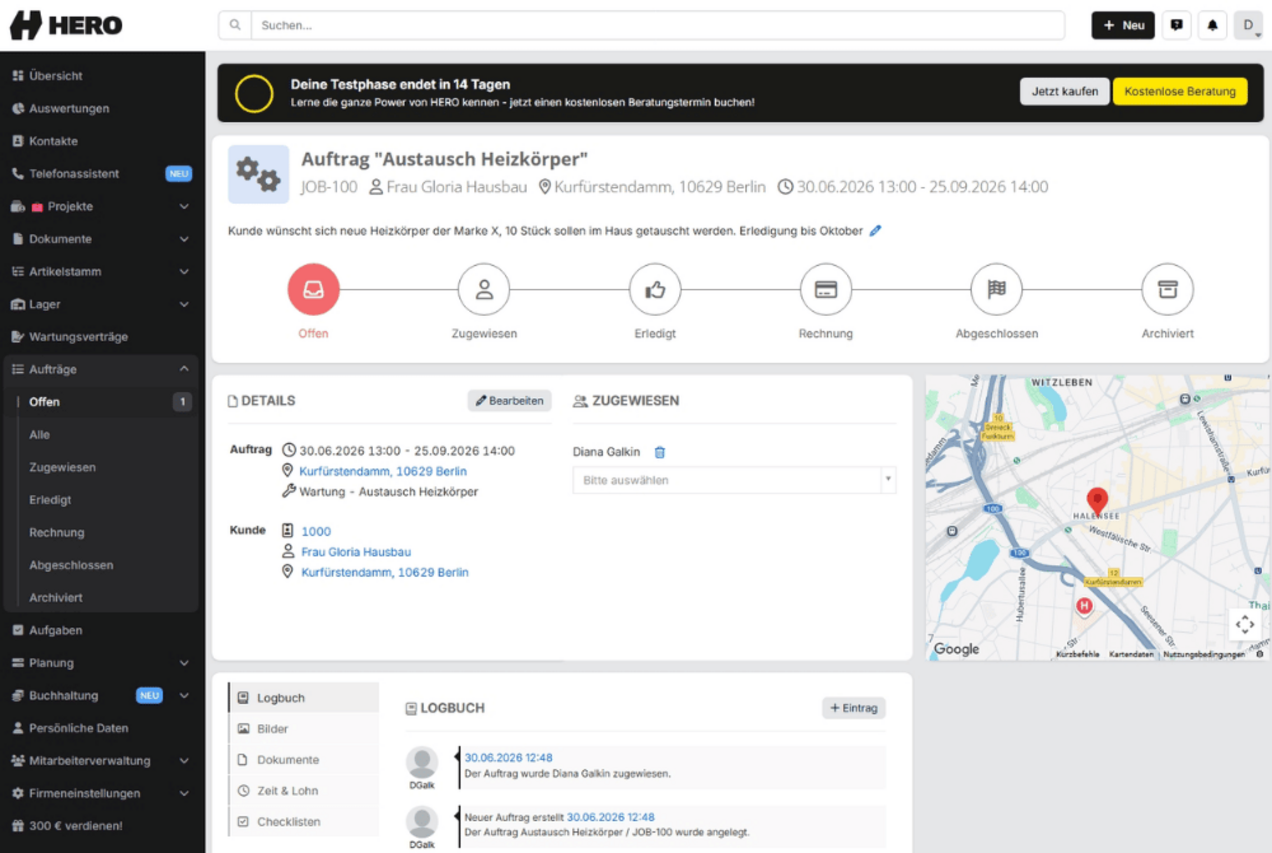
Task: Click the Erledigt thumbs-up status icon
Action: [x=655, y=290]
